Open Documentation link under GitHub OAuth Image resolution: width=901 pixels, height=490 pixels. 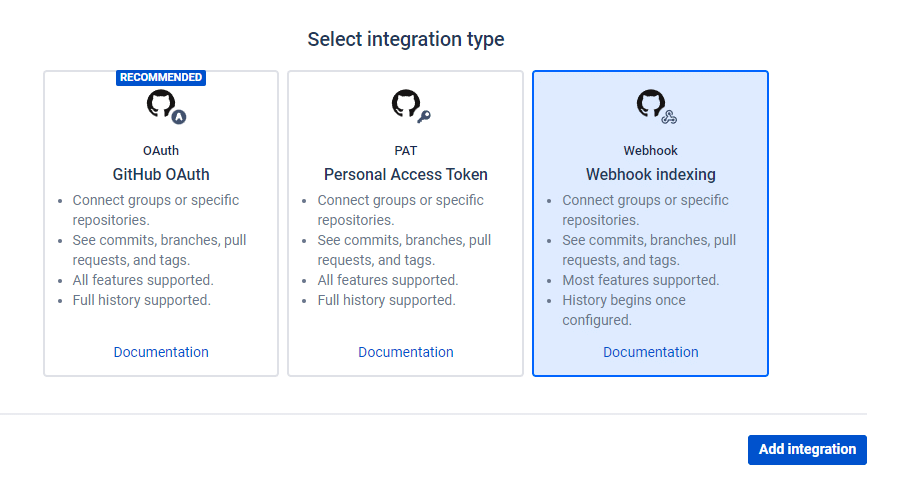coord(161,352)
